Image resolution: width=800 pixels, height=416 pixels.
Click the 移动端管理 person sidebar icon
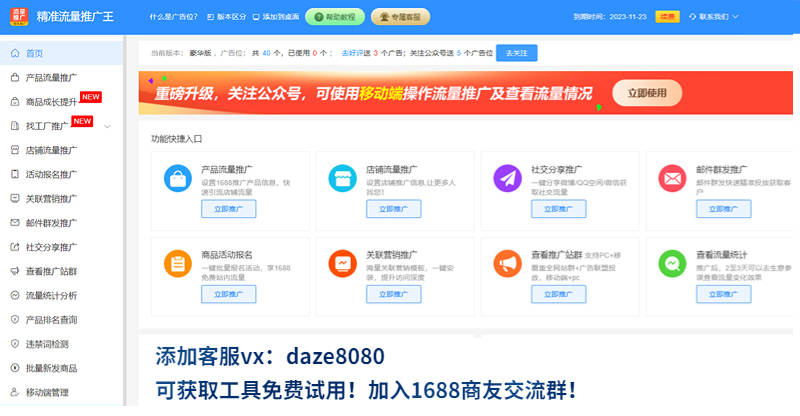[15, 392]
